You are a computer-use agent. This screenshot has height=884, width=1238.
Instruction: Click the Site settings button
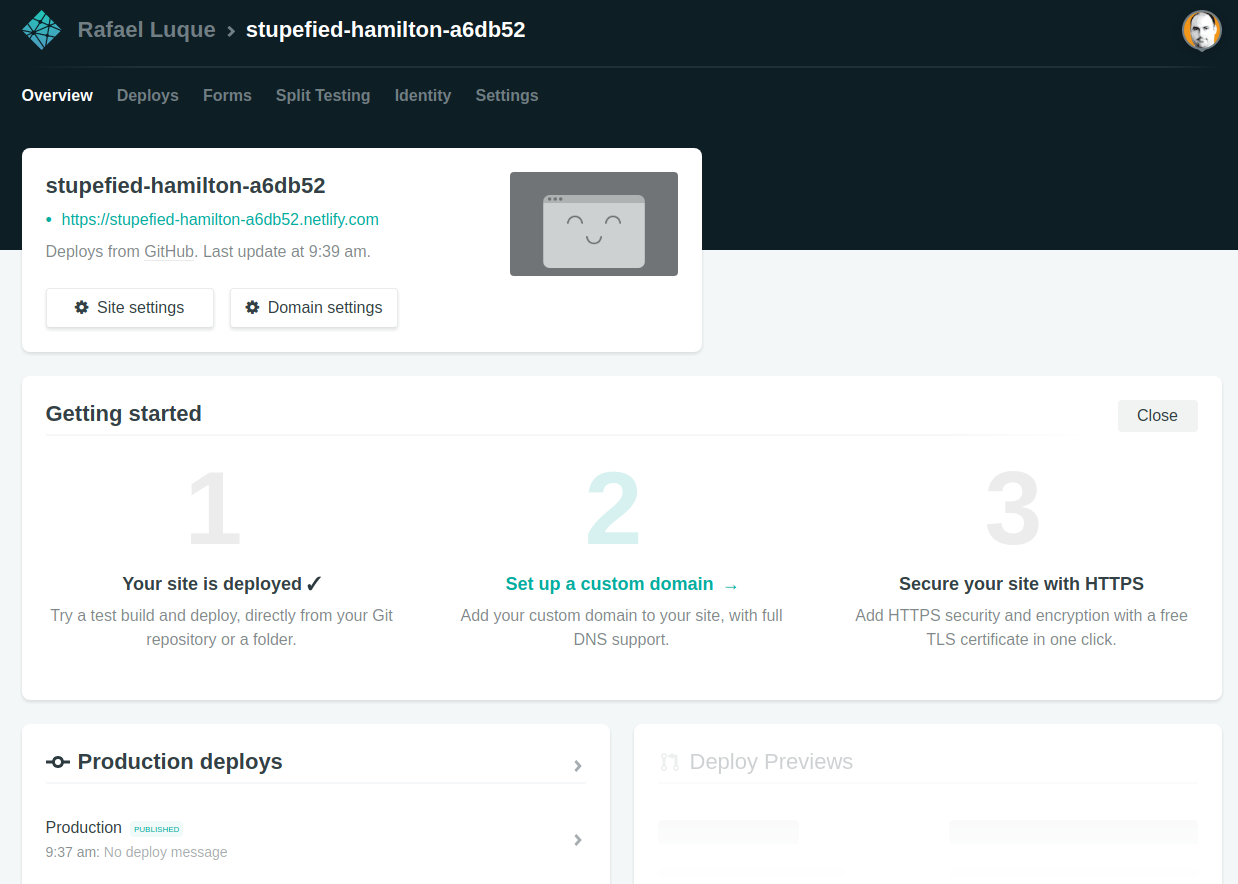pos(130,308)
